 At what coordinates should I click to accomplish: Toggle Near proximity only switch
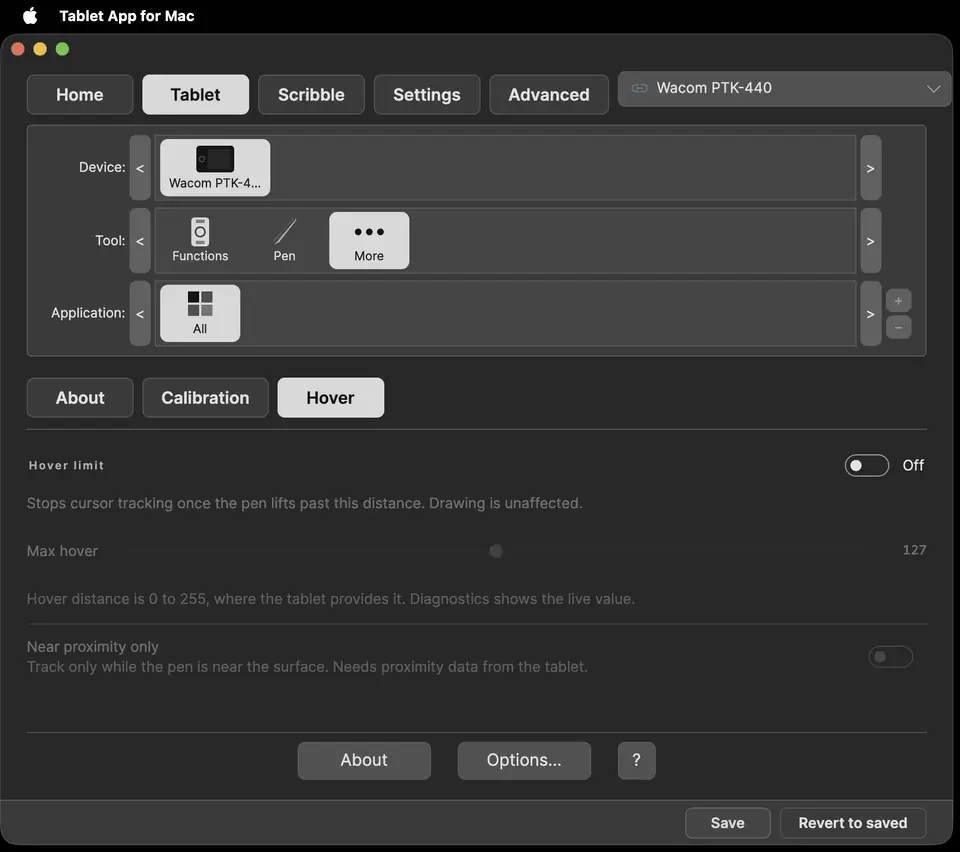click(x=890, y=657)
